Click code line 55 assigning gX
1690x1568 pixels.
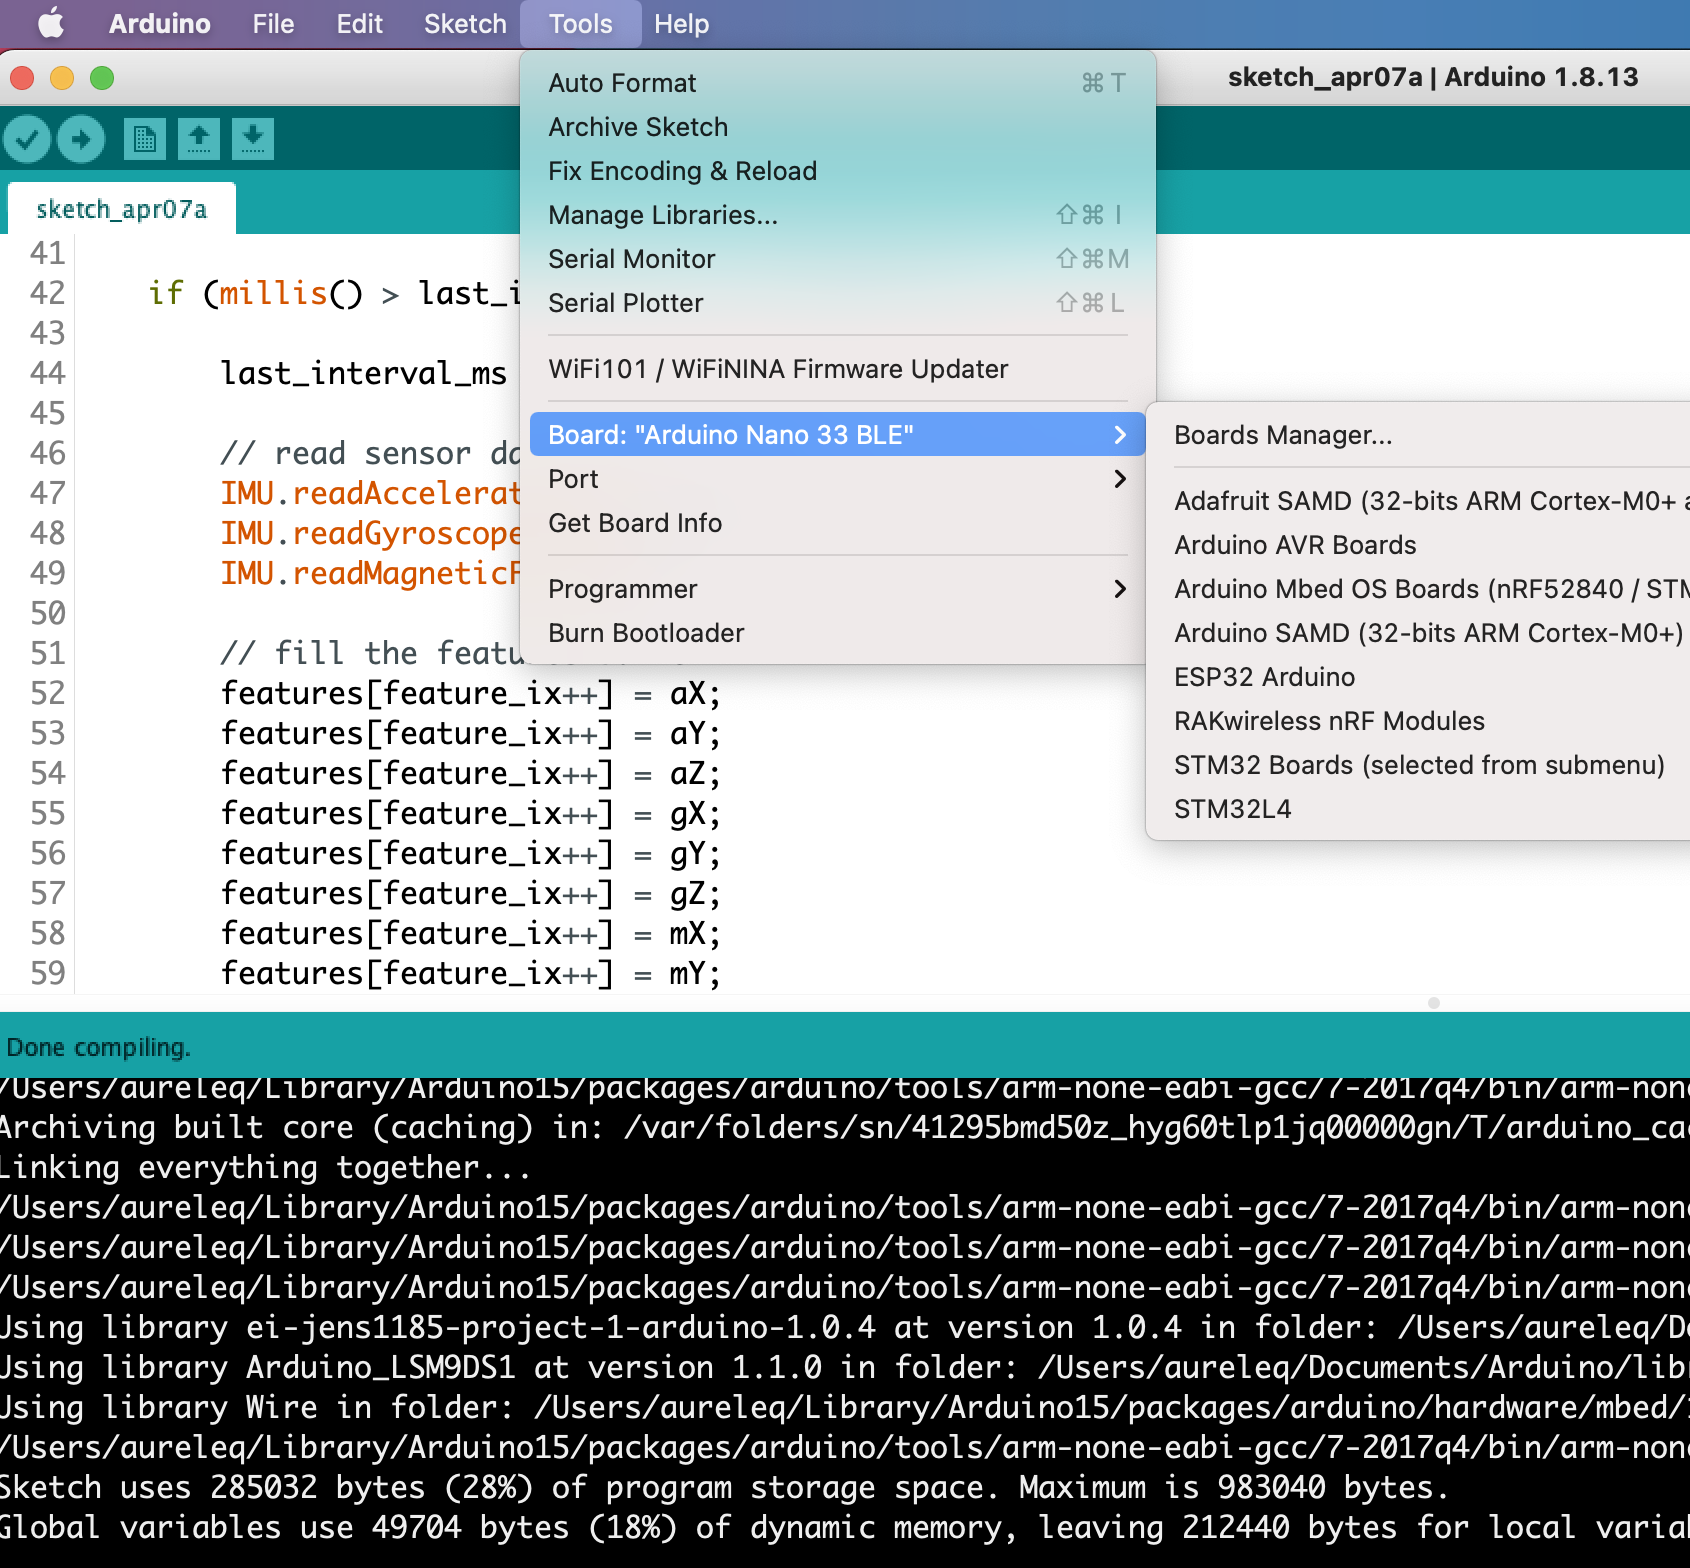[x=470, y=813]
